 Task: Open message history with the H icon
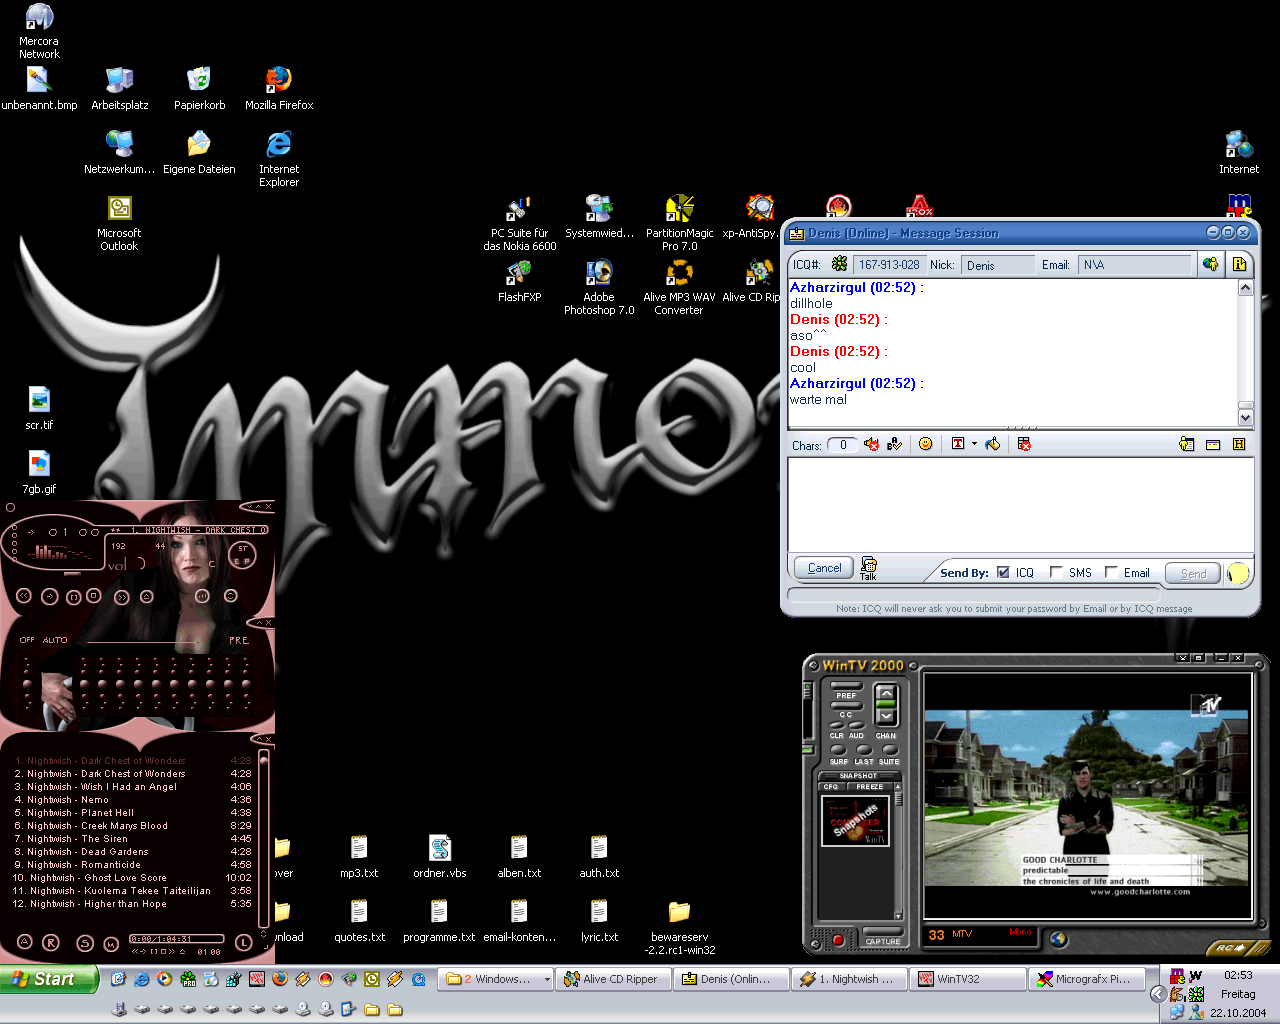click(x=1239, y=444)
